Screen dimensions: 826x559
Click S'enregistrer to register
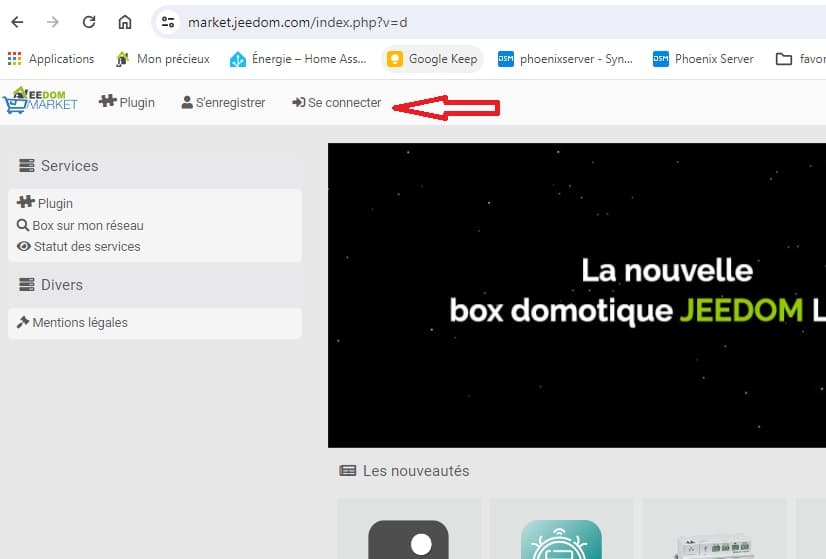click(223, 102)
